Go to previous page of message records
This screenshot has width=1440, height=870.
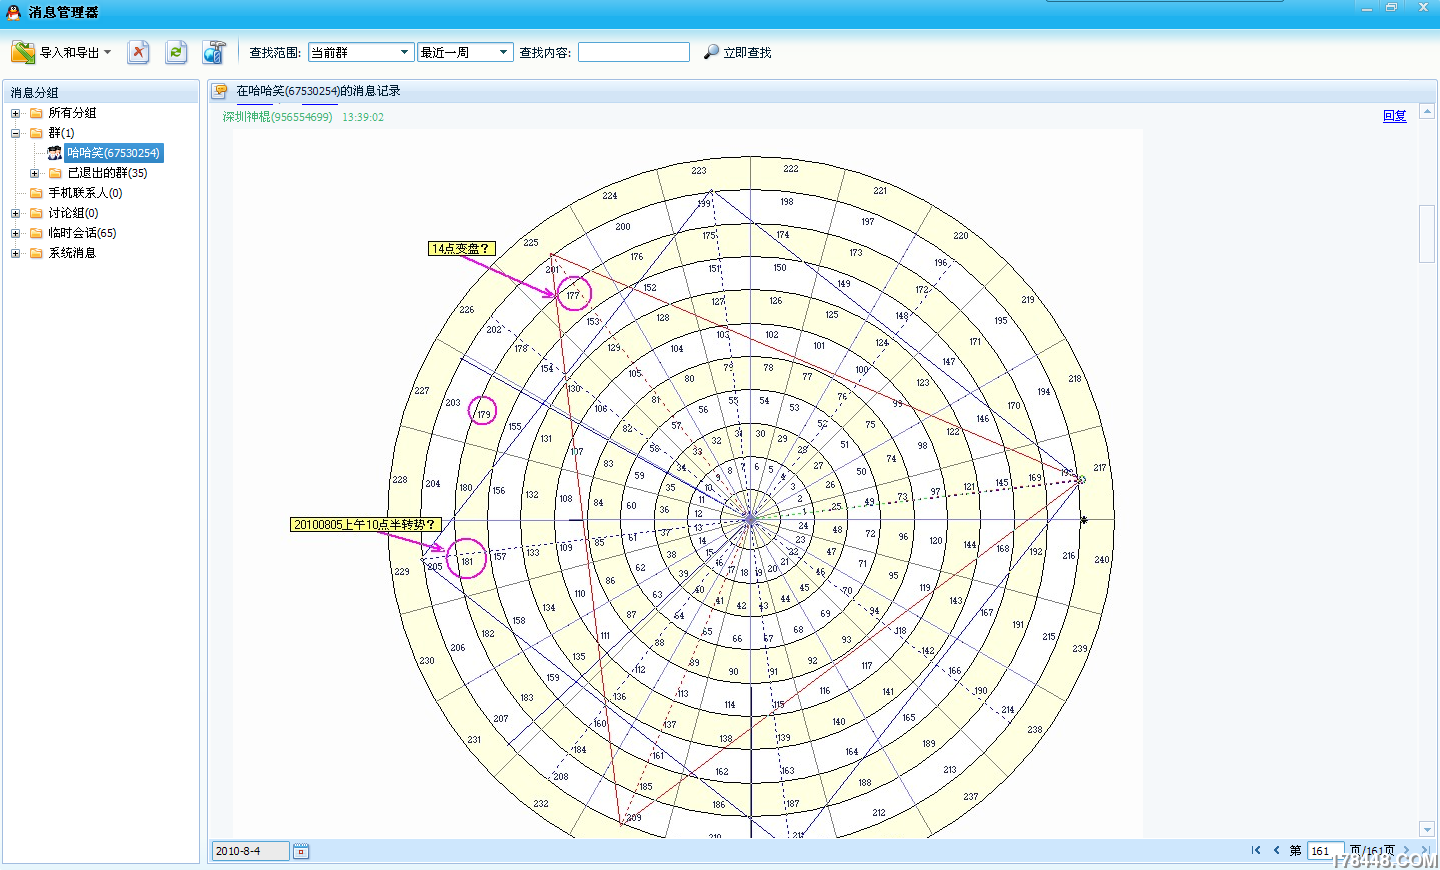click(1276, 850)
